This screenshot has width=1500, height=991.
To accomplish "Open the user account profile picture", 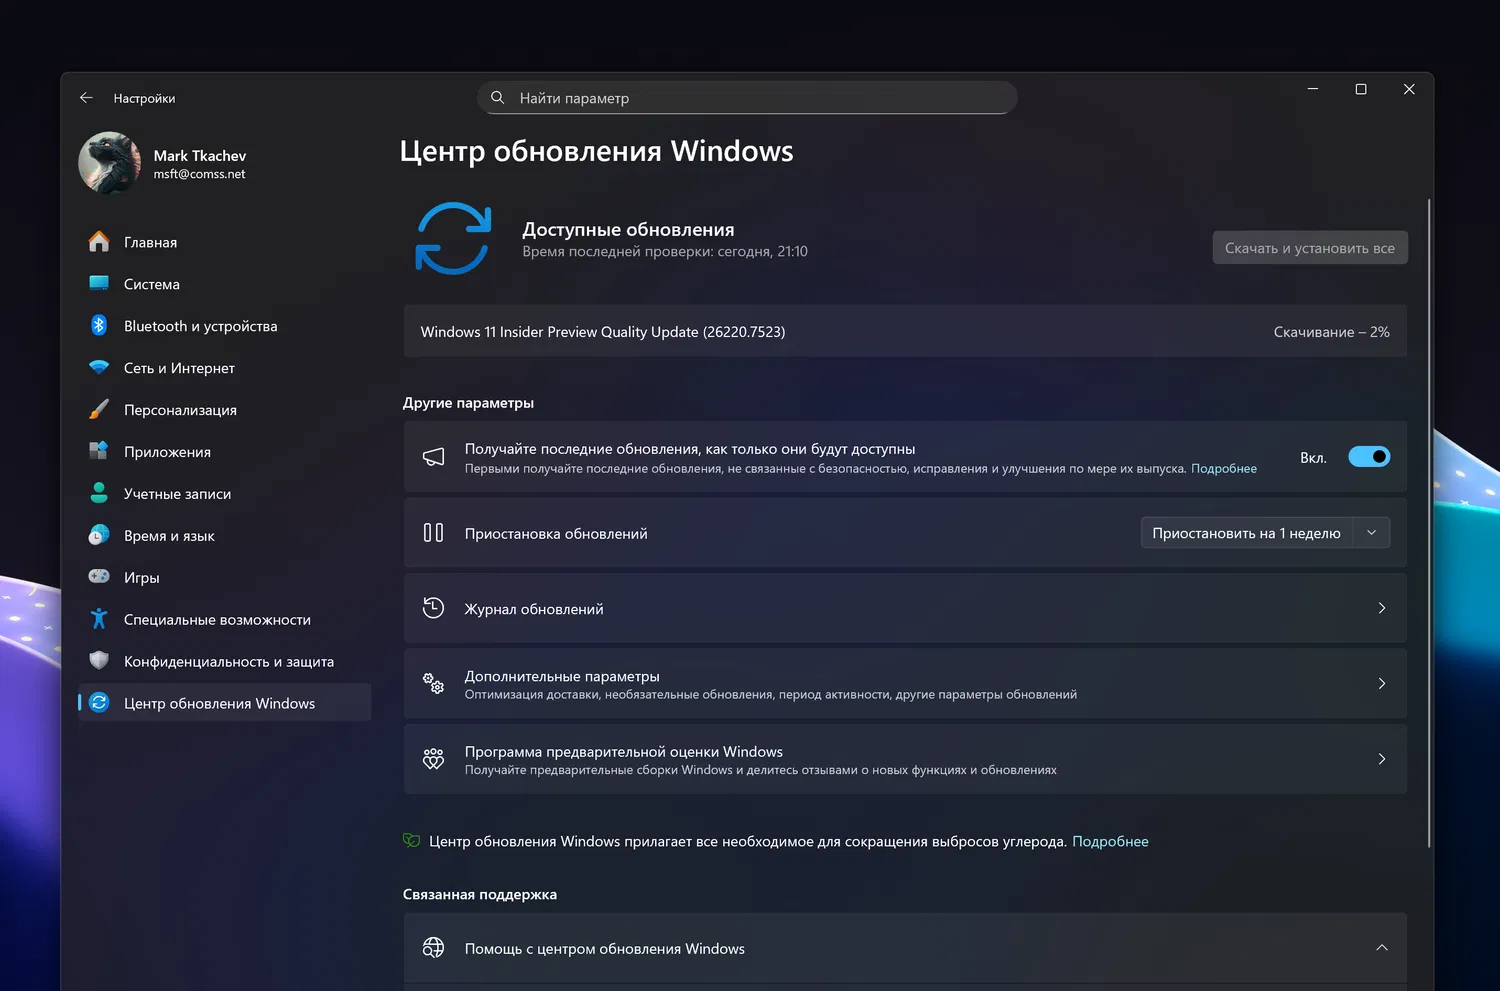I will point(109,163).
